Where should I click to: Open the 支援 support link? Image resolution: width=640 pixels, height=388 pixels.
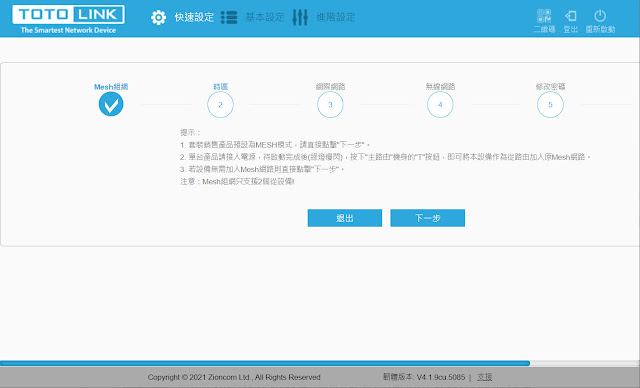pyautogui.click(x=484, y=377)
